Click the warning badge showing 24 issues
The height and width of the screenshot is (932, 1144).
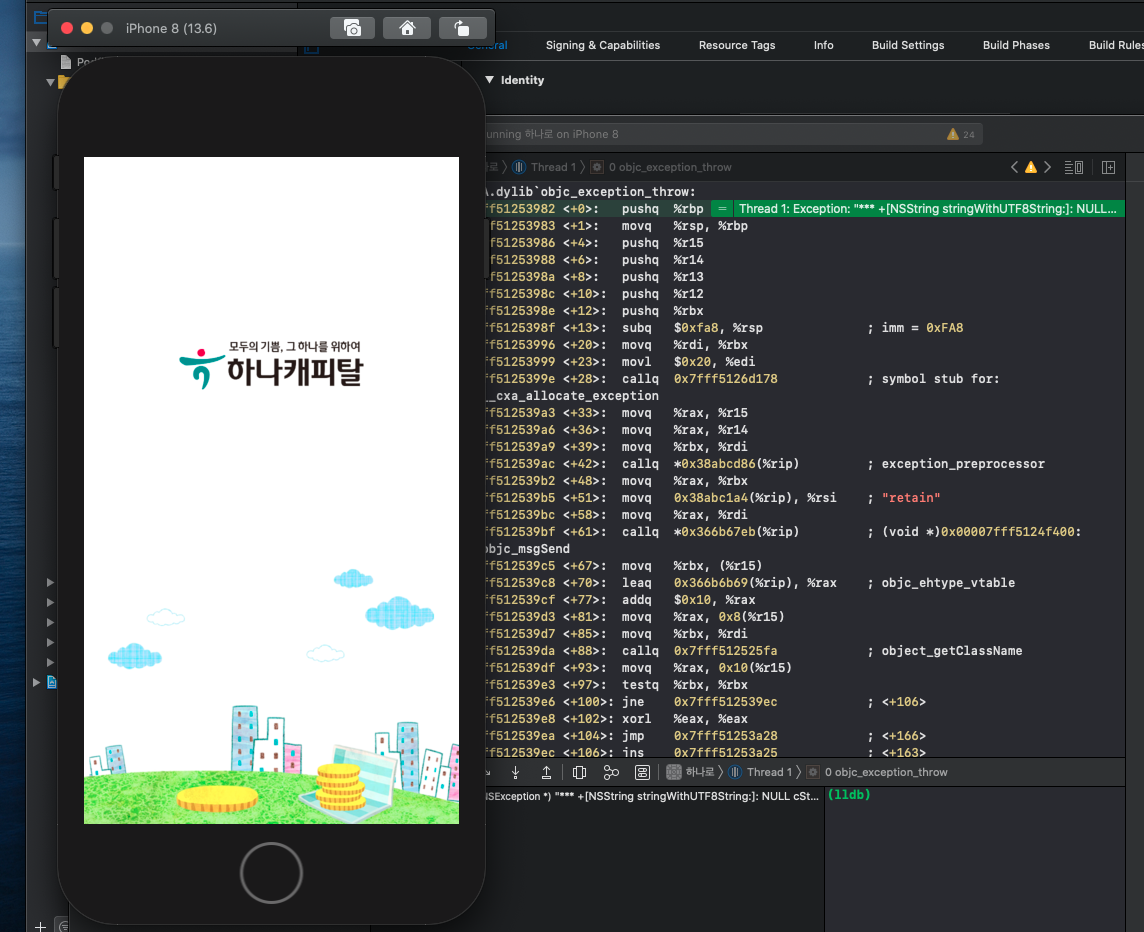click(x=960, y=134)
